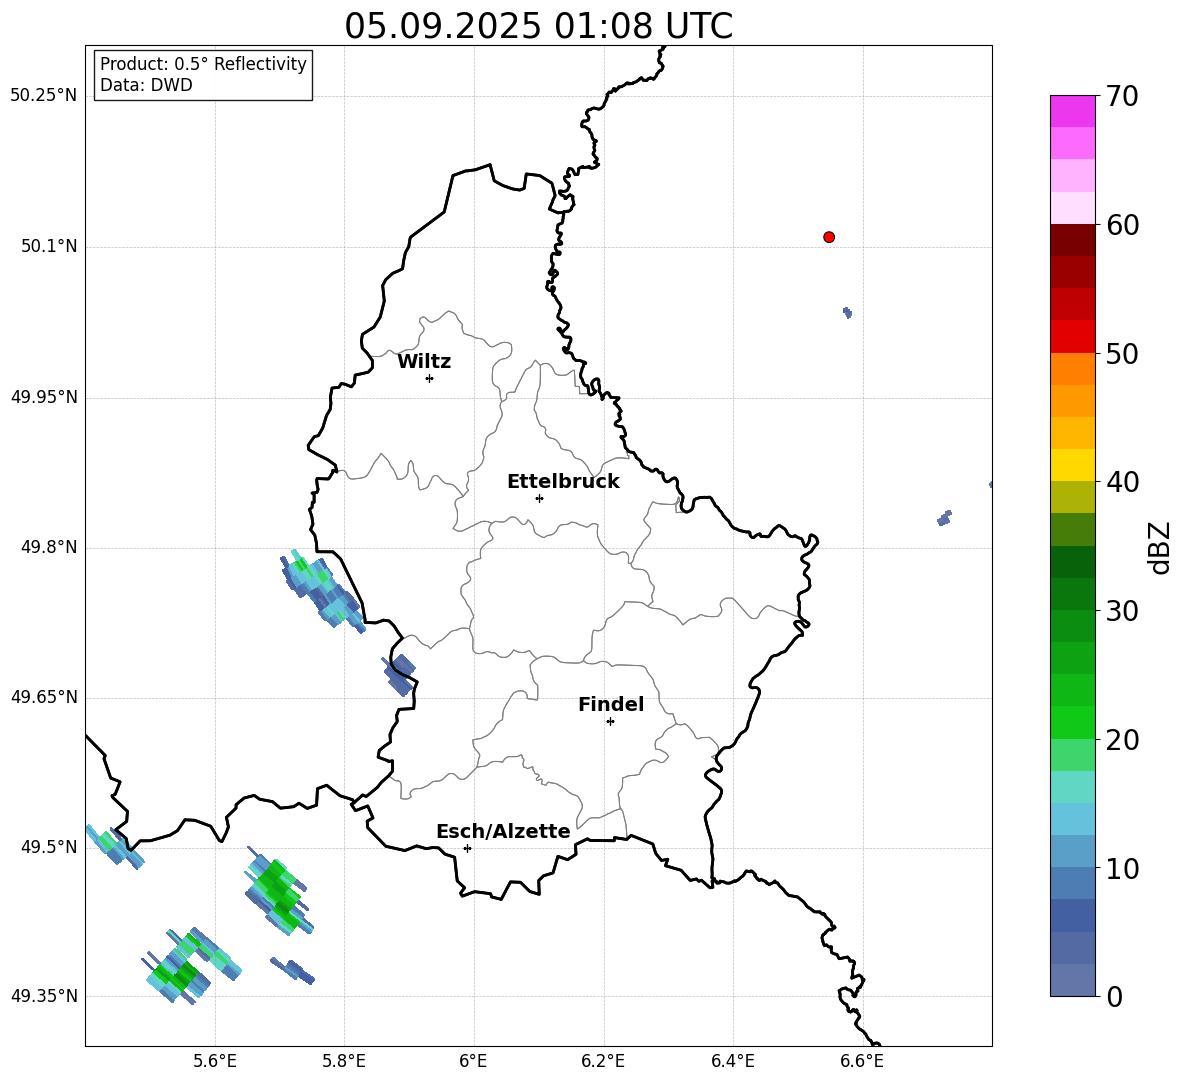Click the 49.95°N latitude label
The width and height of the screenshot is (1184, 1081).
(x=43, y=397)
